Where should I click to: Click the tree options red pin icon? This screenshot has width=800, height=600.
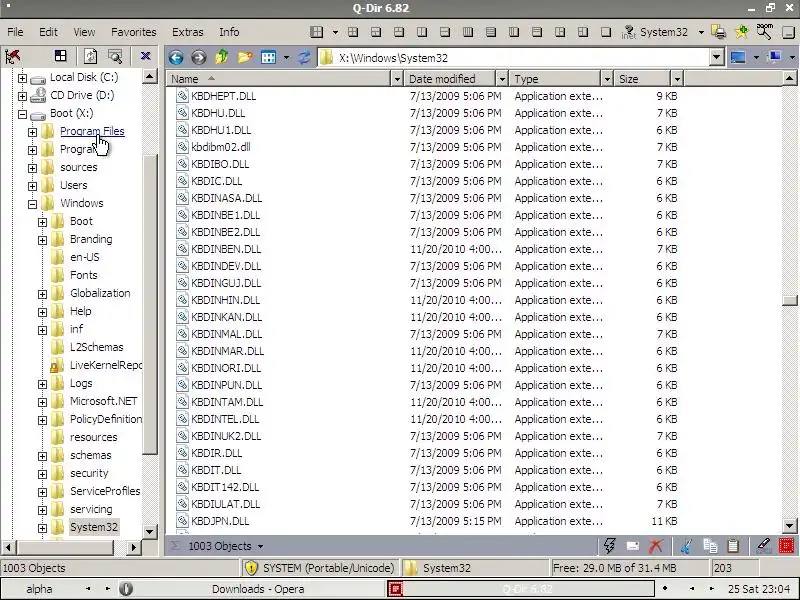pos(12,56)
